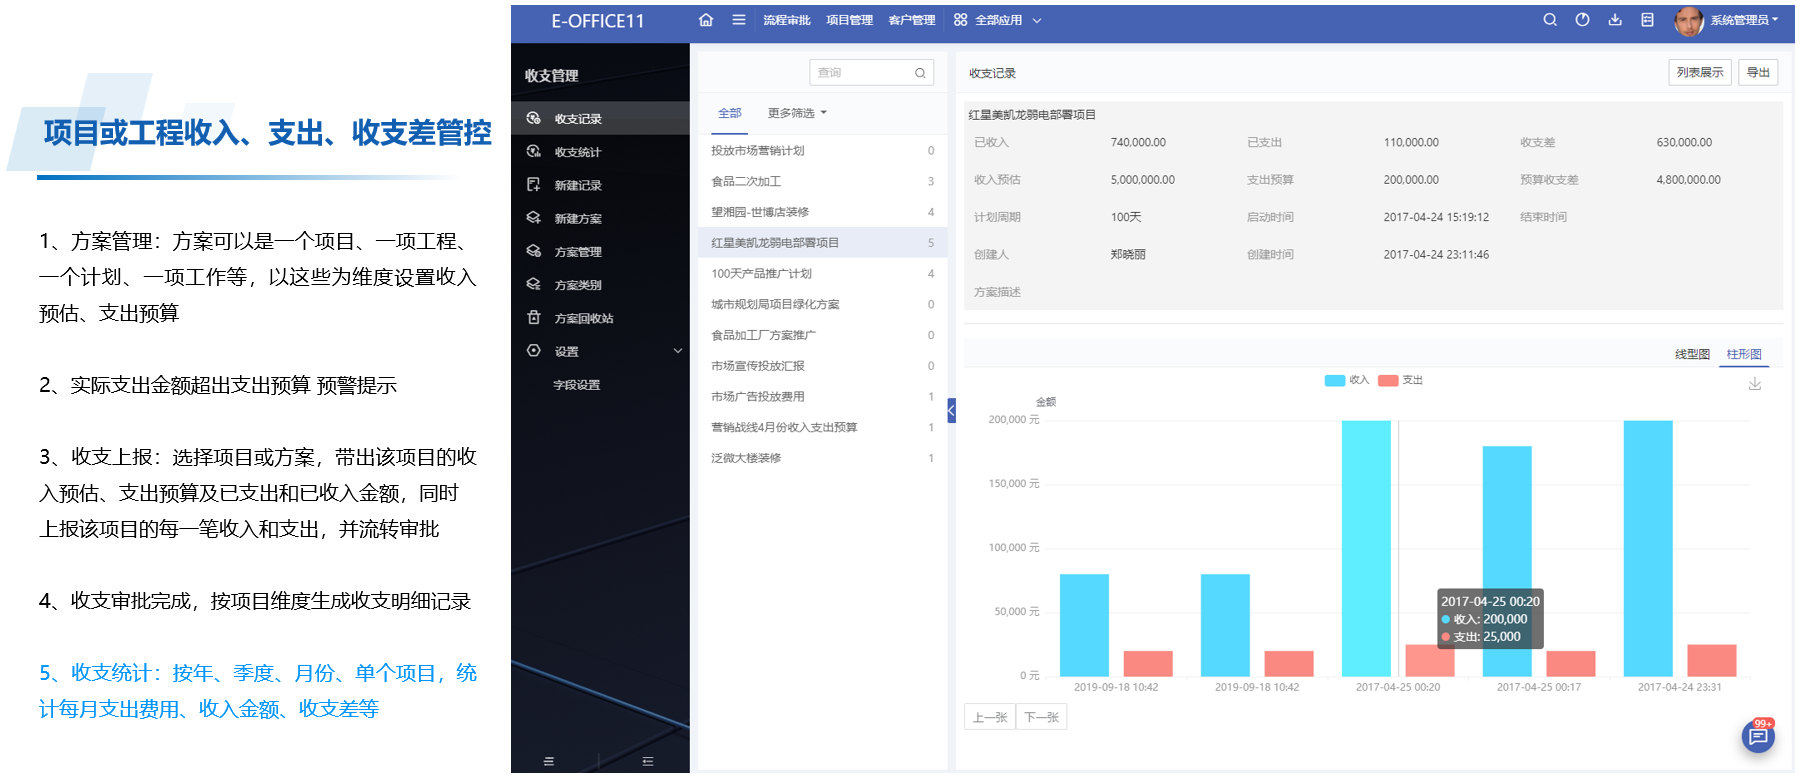Select 红星美凯龙弱电部署项目 in the list
The image size is (1806, 780).
[822, 242]
